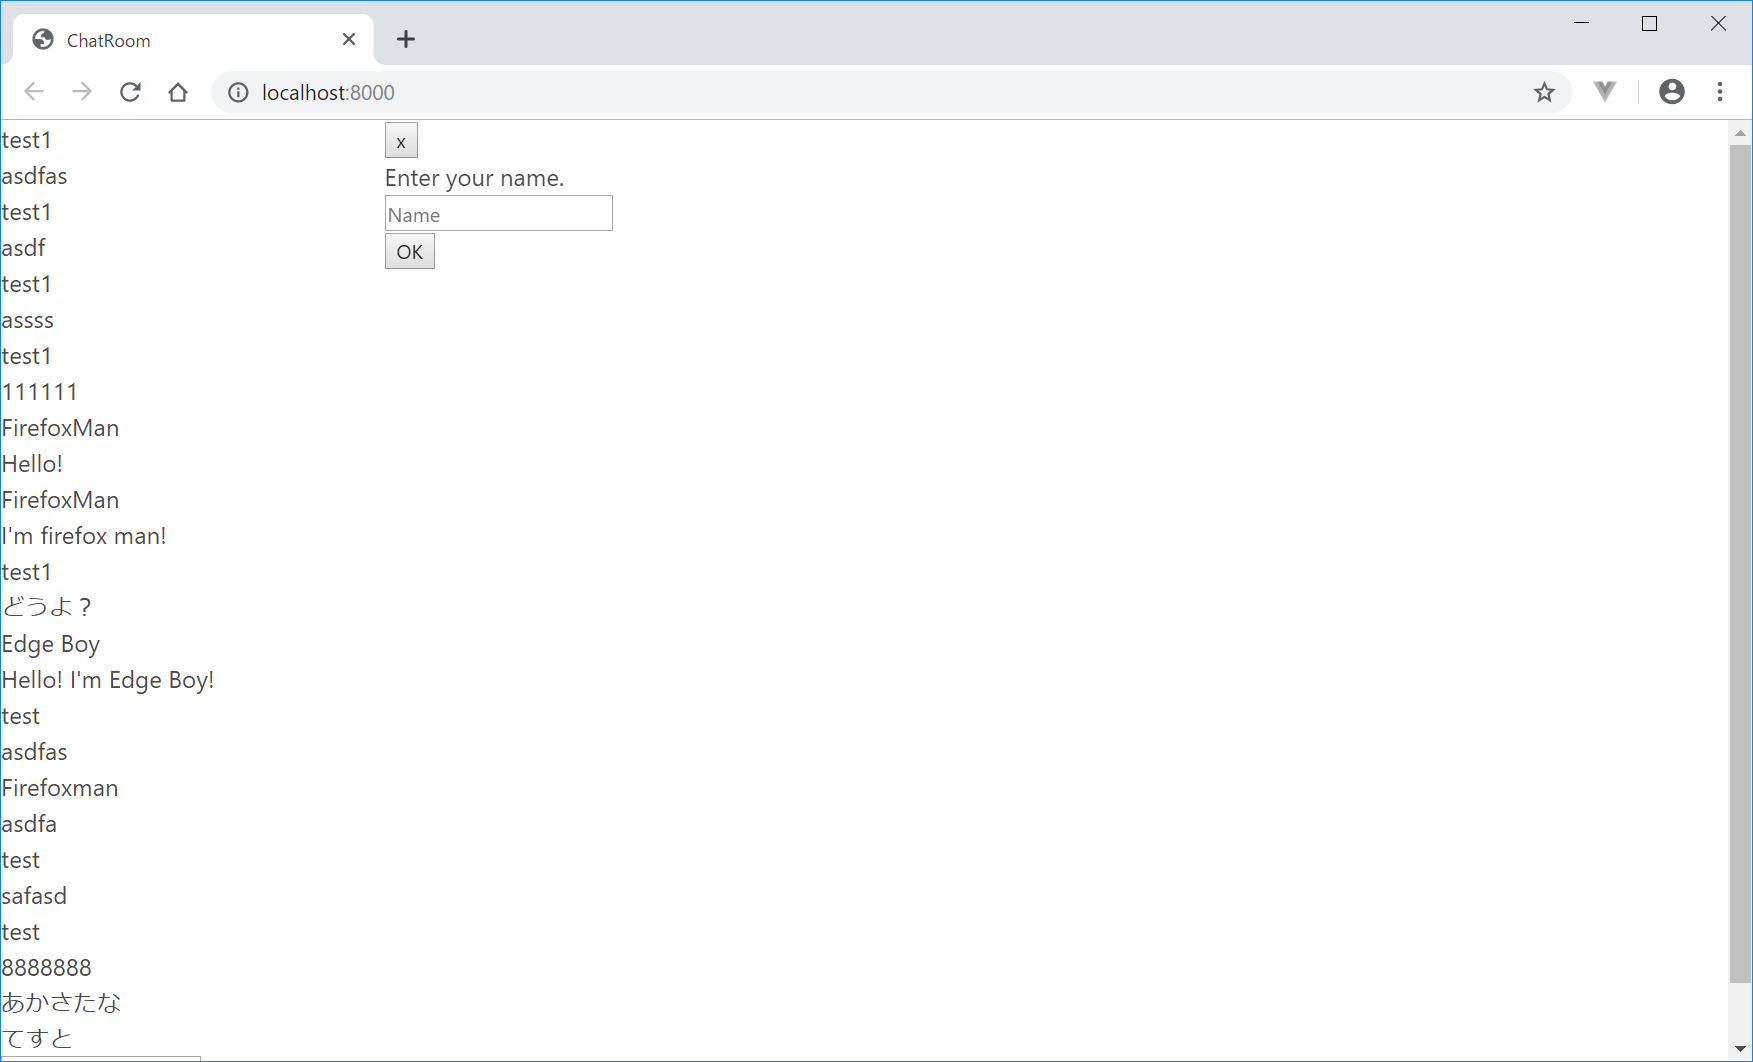Click the 'Enter your name.' label
1753x1062 pixels.
pos(474,178)
